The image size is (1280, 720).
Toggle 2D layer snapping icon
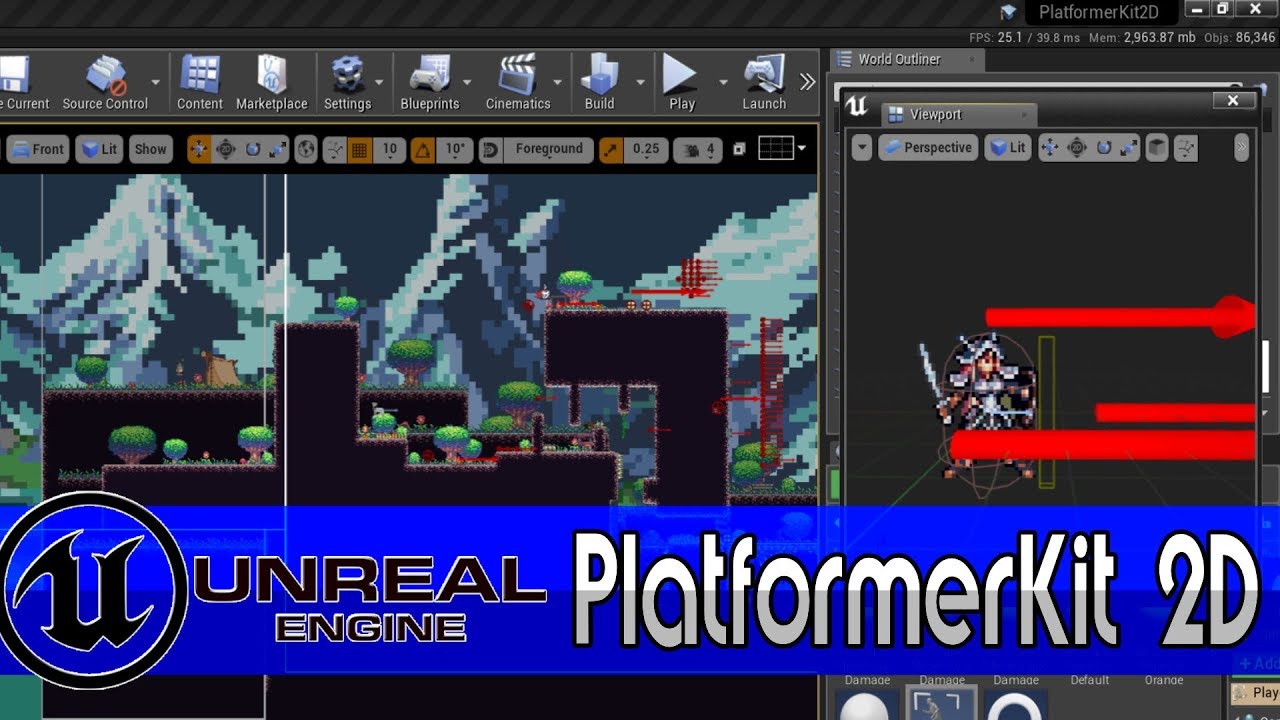click(x=491, y=149)
